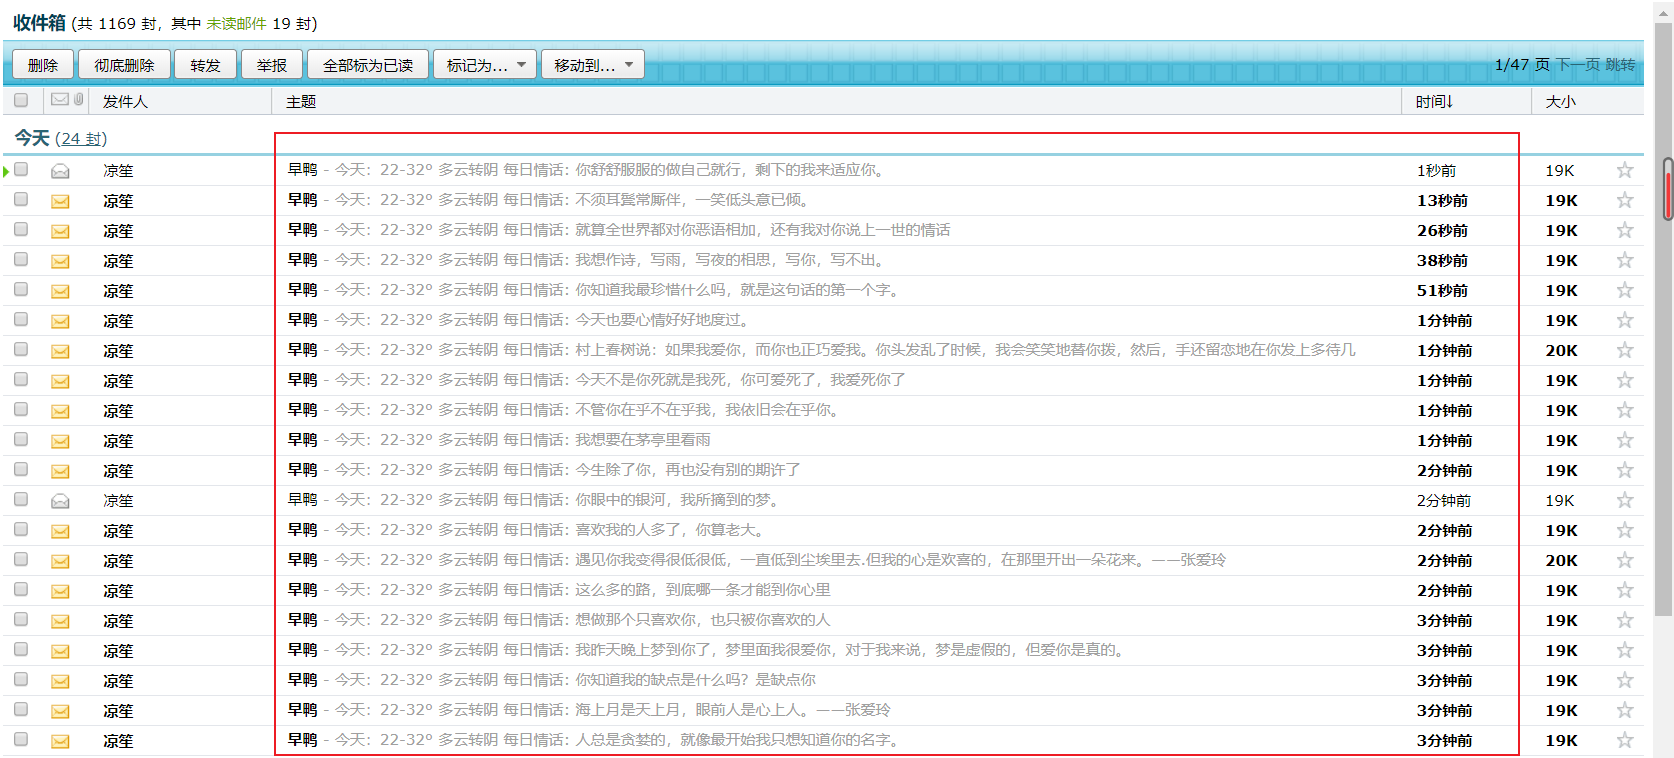Viewport: 1674px width, 758px height.
Task: Go to 下一页 link
Action: click(1578, 65)
